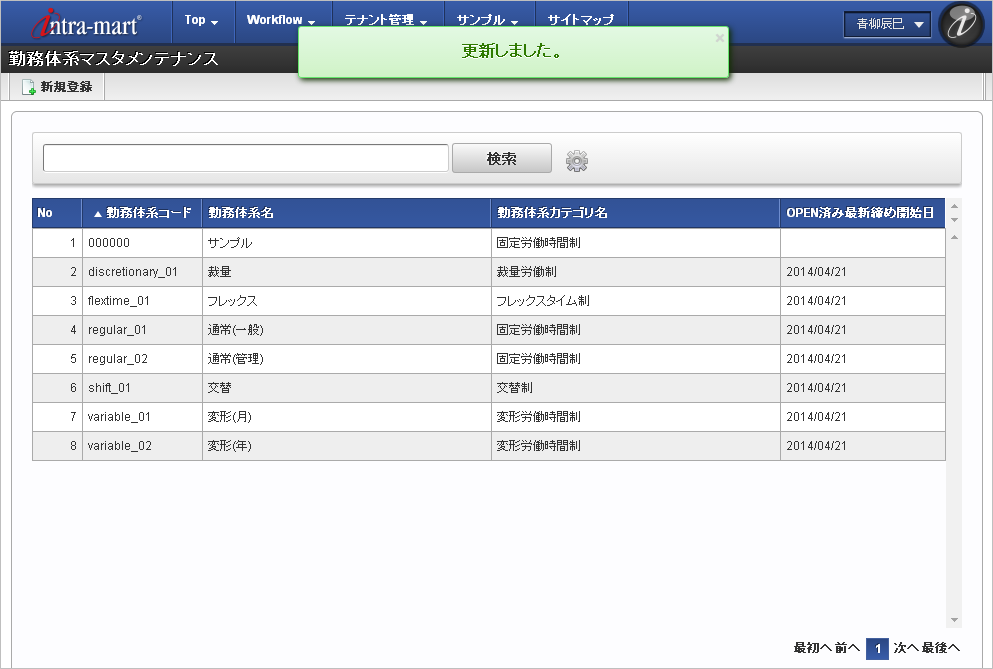Click the ascending sort arrow on 勤務体系コード
This screenshot has width=993, height=669.
[98, 214]
